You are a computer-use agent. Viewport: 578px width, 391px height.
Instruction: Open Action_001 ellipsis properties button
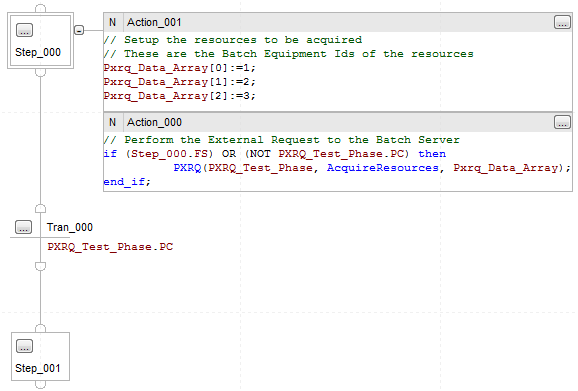point(562,22)
